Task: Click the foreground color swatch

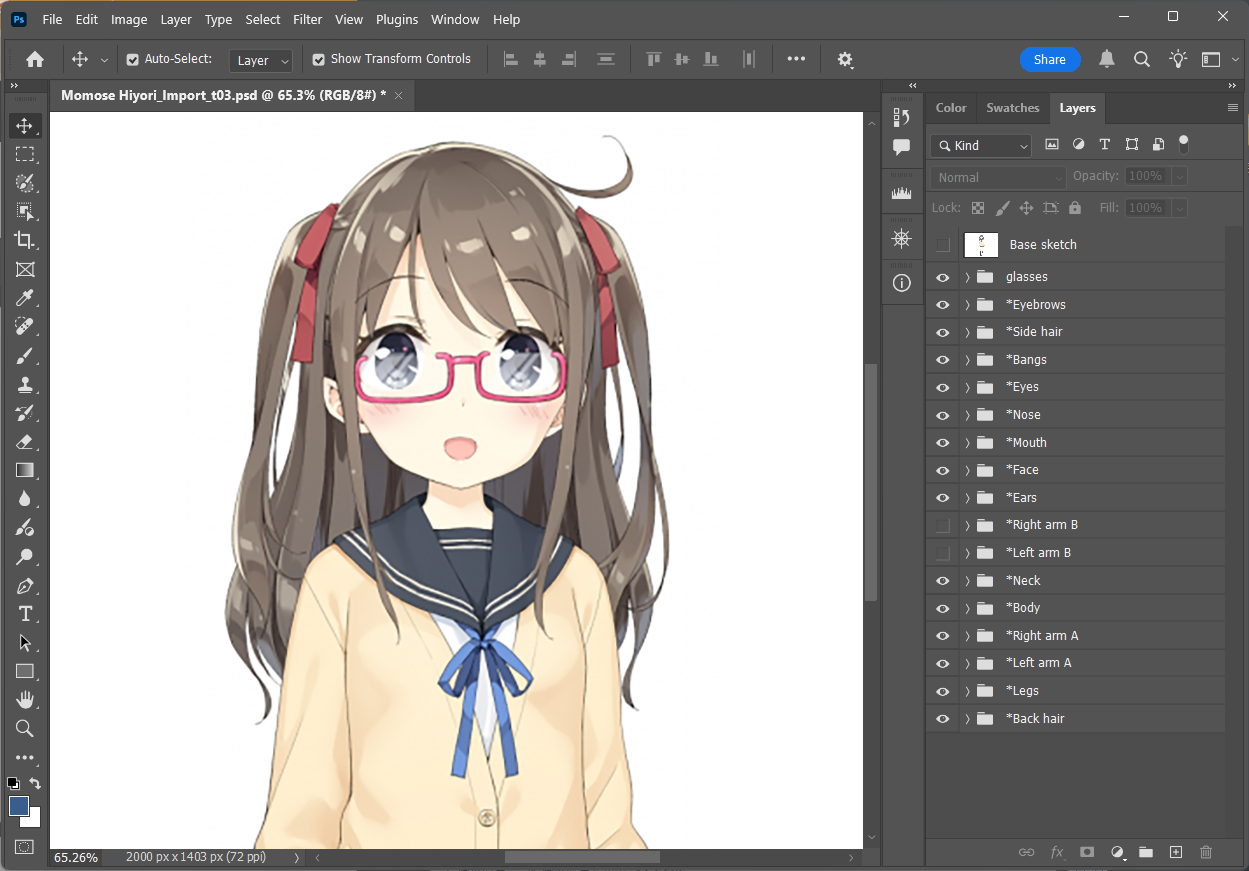Action: click(x=18, y=806)
